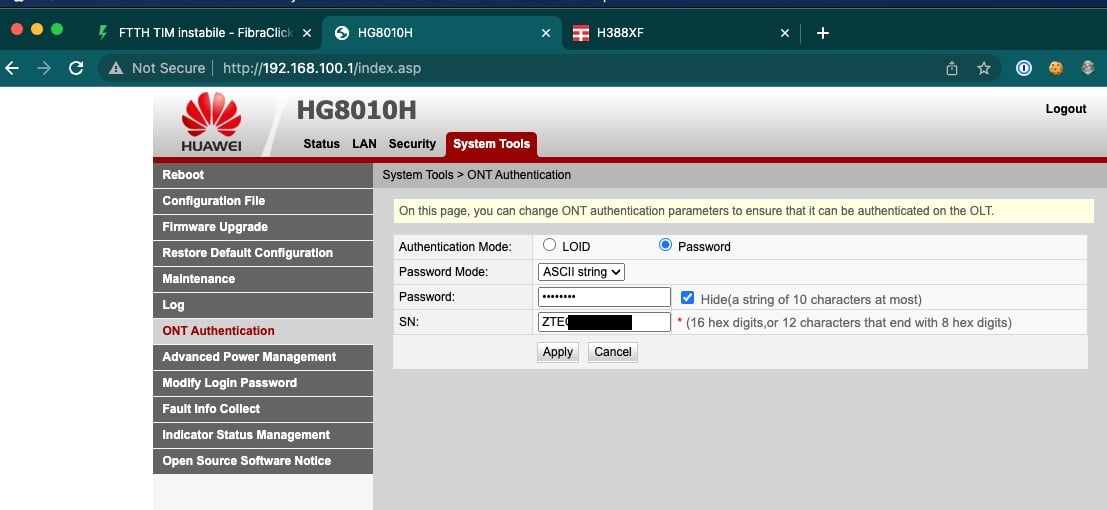Open Reboot in the sidebar
Screen dimensions: 1107x510
click(263, 175)
